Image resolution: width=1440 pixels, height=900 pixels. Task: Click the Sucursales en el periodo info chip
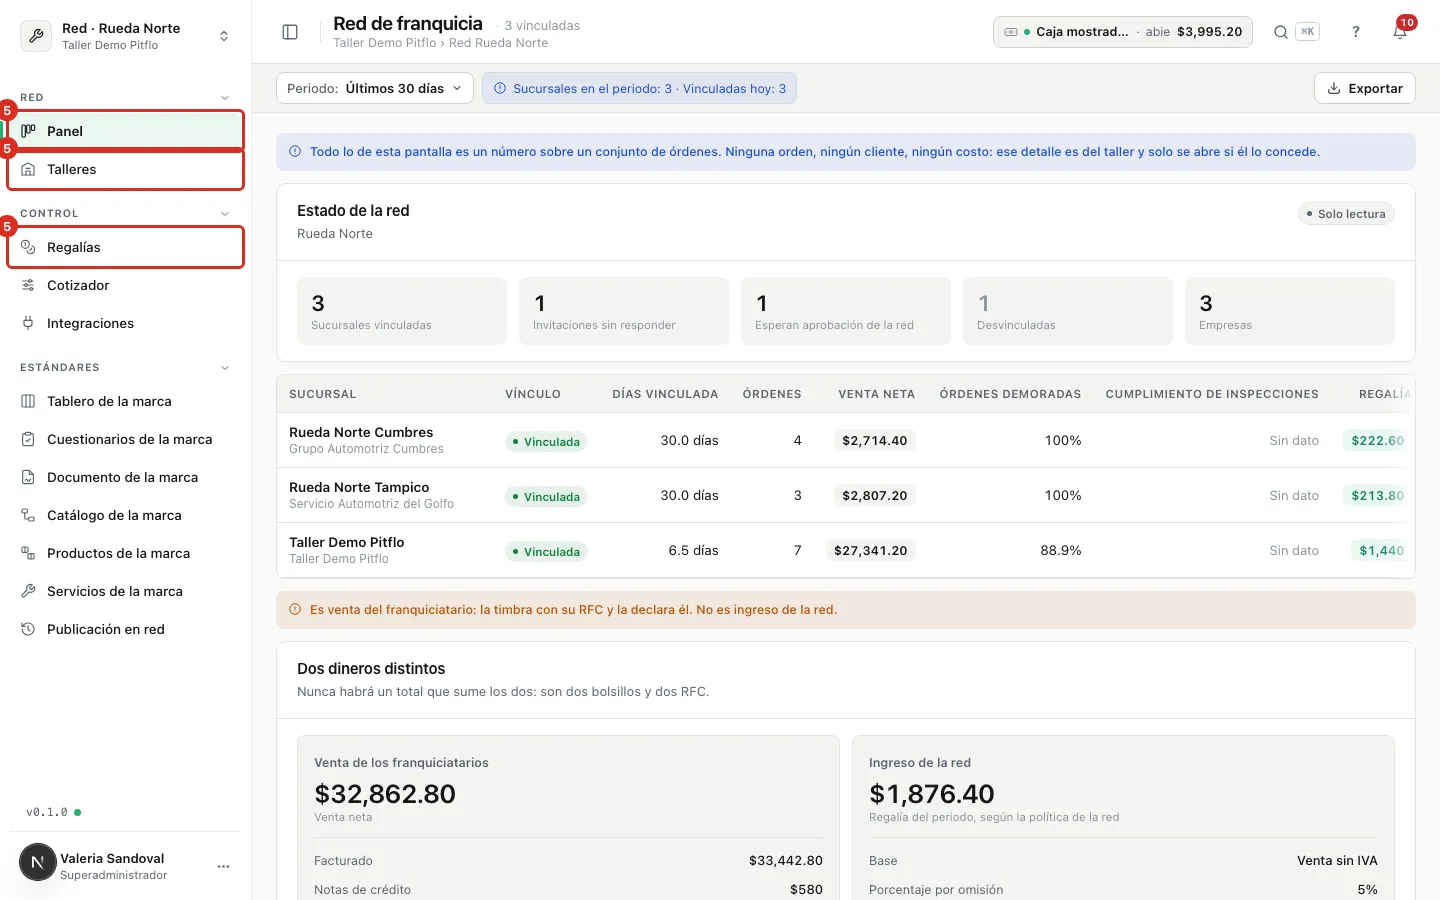point(639,88)
